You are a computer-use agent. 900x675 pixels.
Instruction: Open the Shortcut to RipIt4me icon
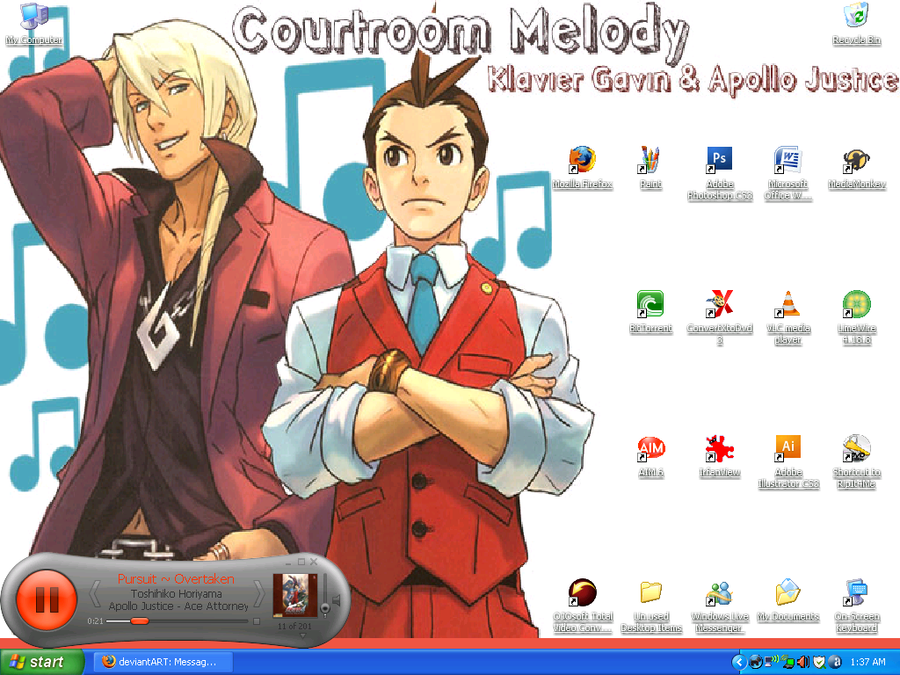click(857, 461)
